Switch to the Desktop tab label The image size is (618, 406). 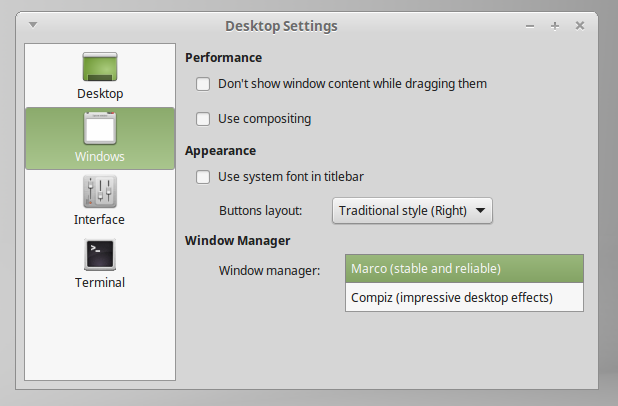click(100, 94)
